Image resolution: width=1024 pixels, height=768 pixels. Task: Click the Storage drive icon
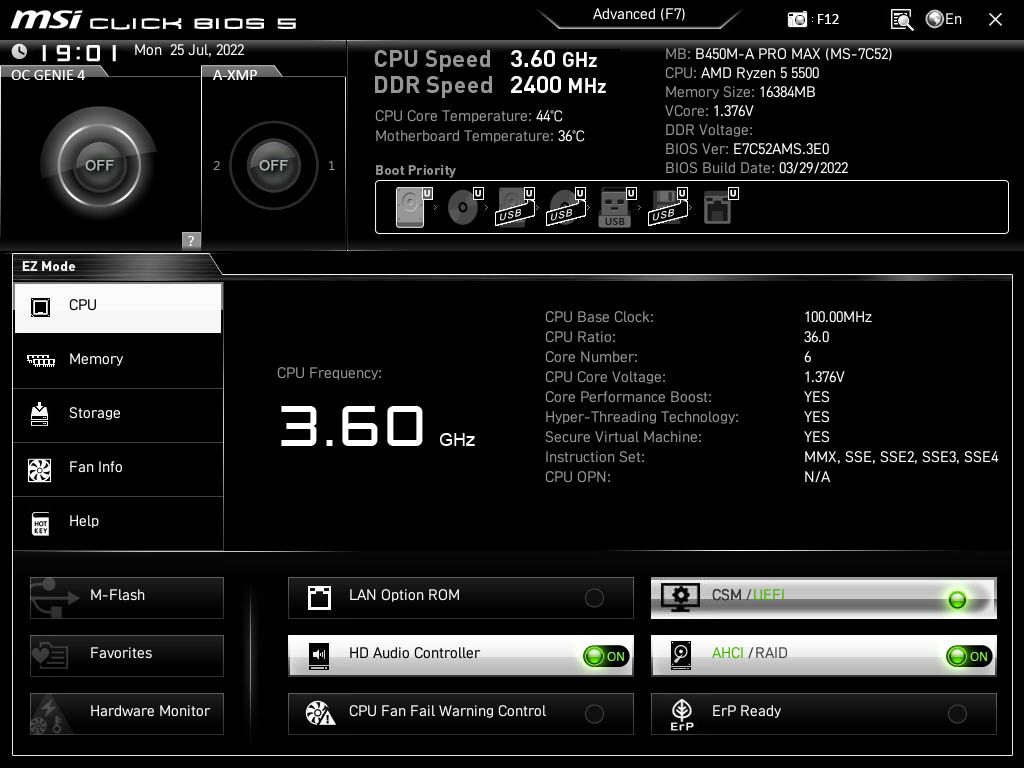40,414
